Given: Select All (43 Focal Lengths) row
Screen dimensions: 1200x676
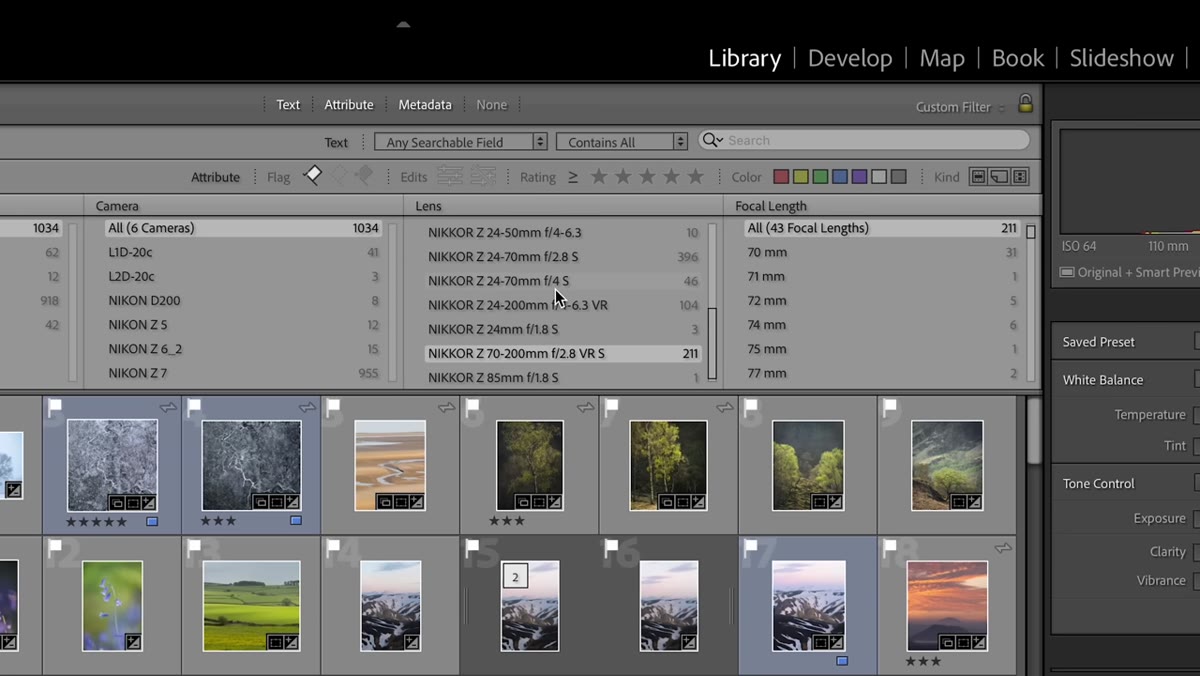Looking at the screenshot, I should [x=881, y=228].
